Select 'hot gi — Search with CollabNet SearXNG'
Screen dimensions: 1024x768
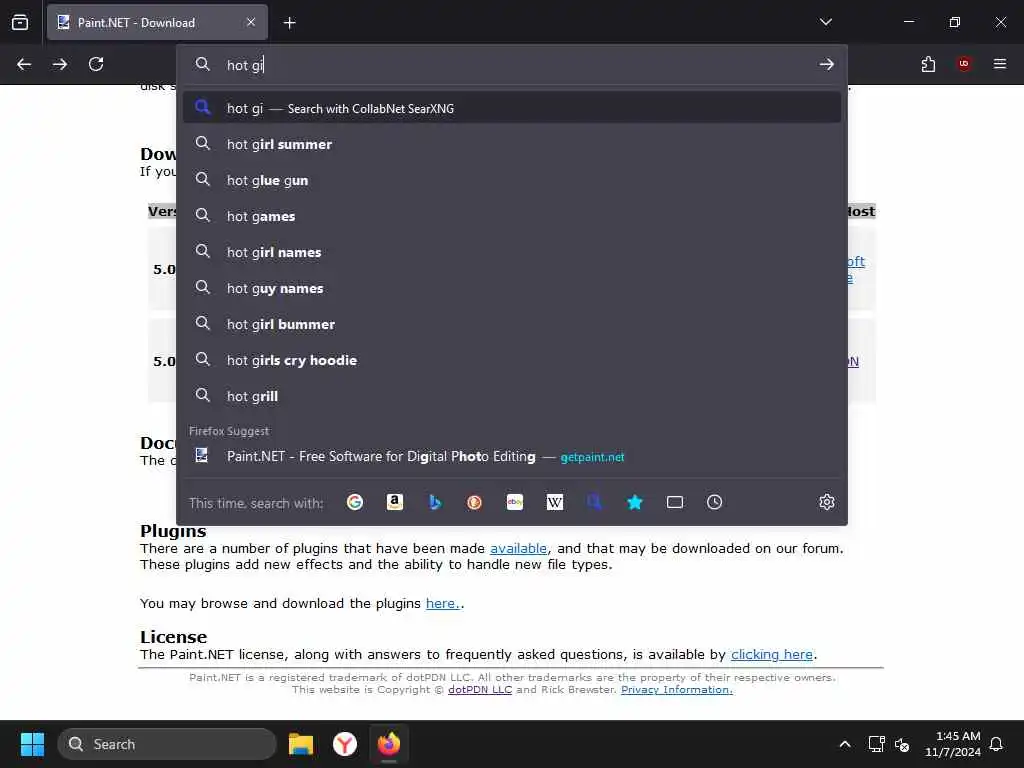[512, 108]
